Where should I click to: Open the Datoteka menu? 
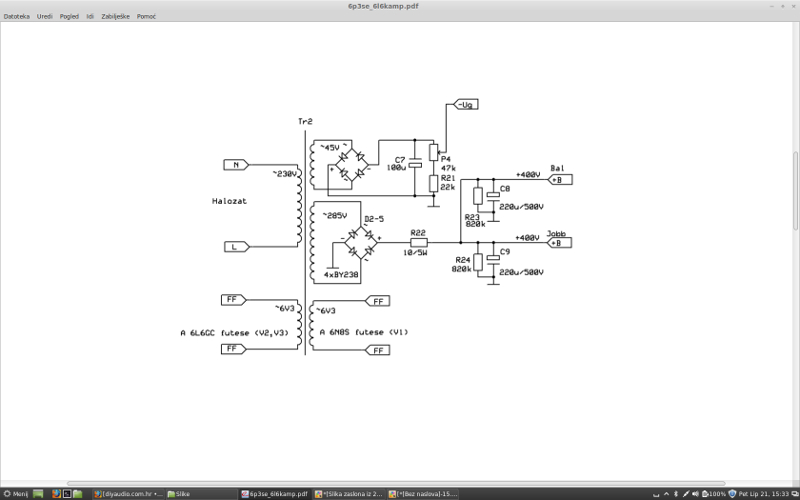tap(16, 17)
